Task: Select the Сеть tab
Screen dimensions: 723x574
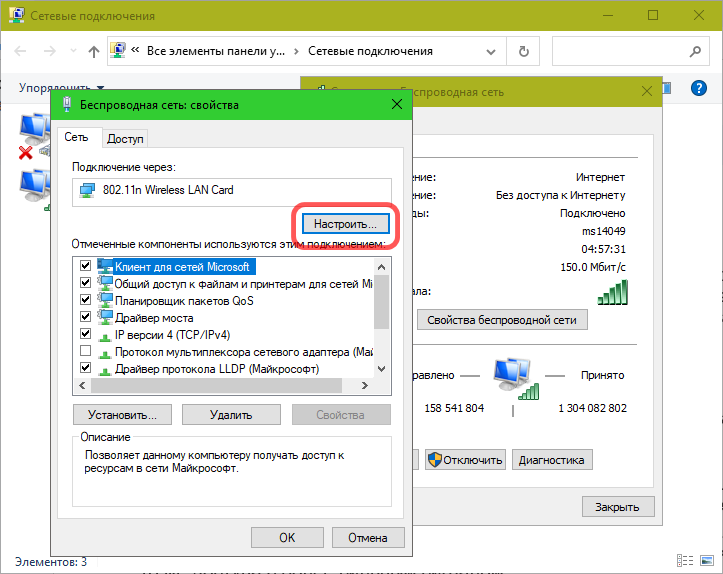Action: click(77, 138)
